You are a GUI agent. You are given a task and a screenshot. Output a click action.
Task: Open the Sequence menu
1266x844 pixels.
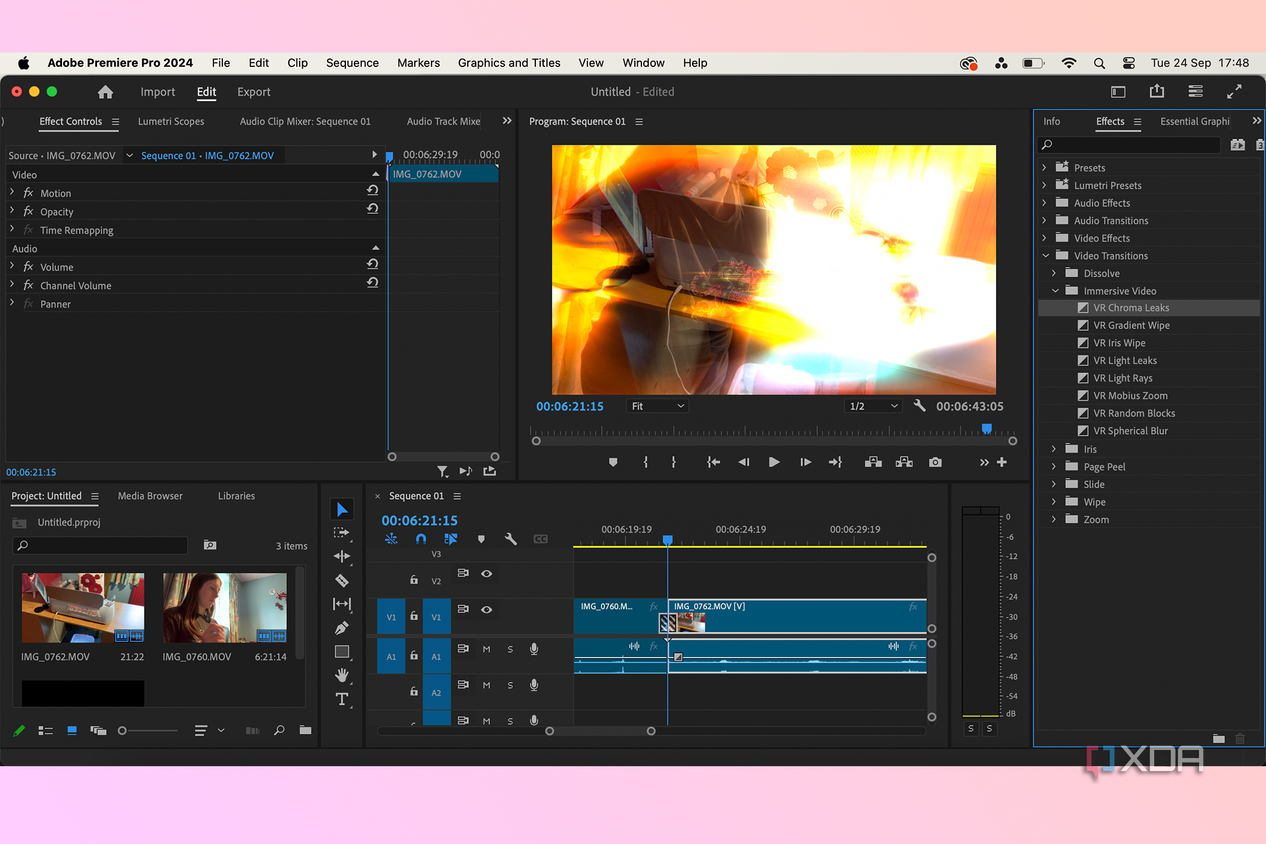coord(352,63)
